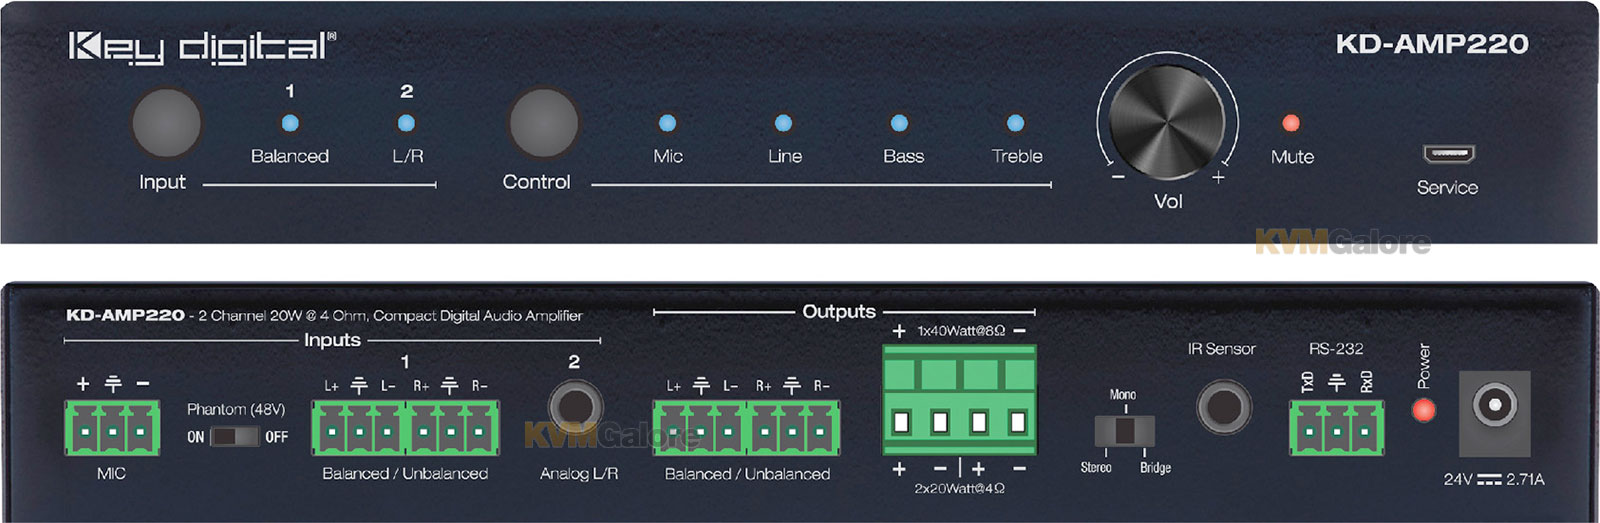This screenshot has height=523, width=1600.
Task: Click the '1x40Watt@8Ω' label
Action: (x=961, y=331)
